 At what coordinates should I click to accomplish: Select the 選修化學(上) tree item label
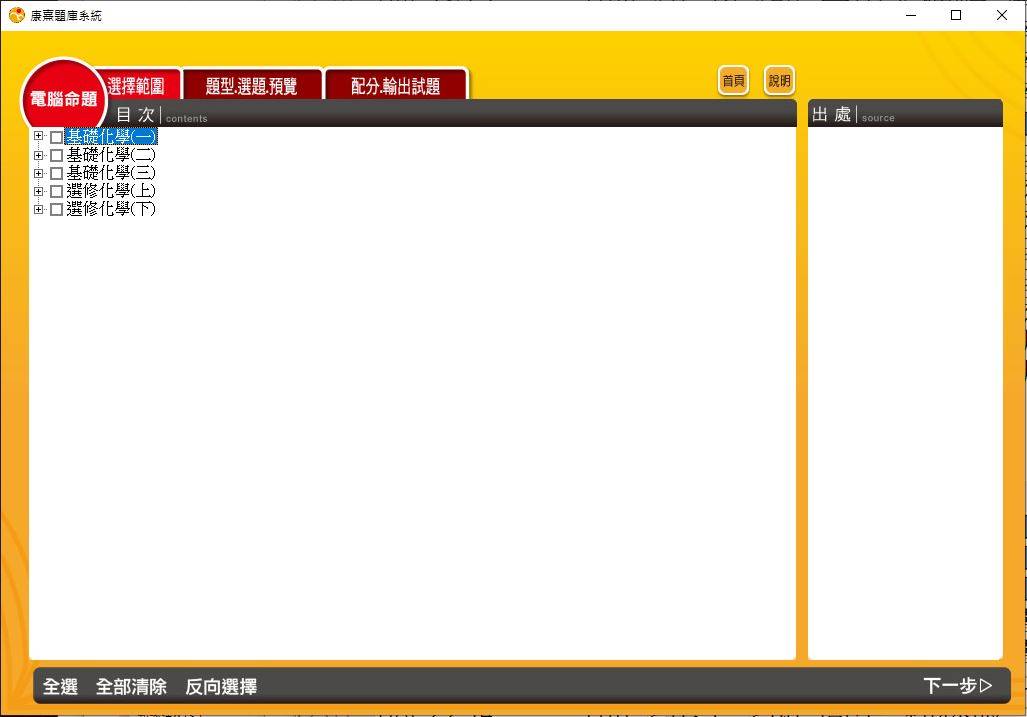(x=111, y=191)
